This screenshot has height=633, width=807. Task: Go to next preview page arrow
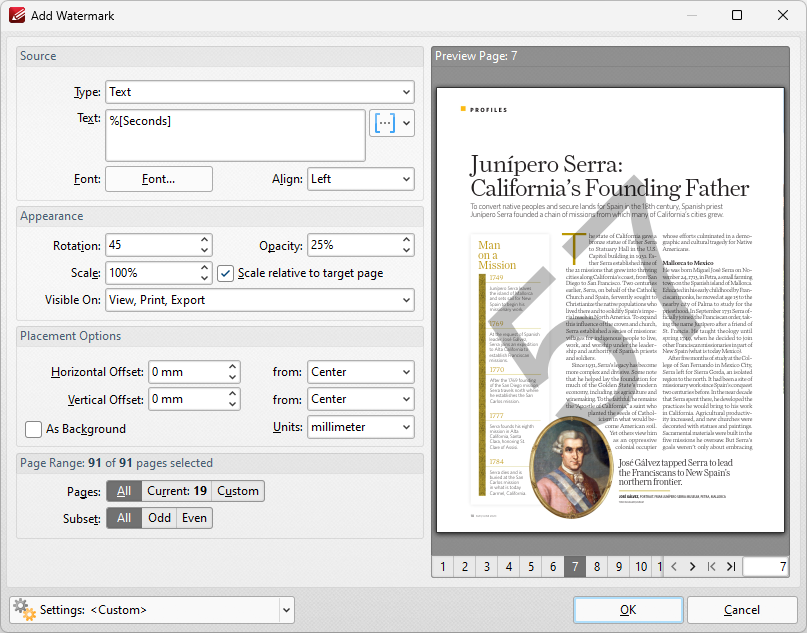(x=692, y=567)
